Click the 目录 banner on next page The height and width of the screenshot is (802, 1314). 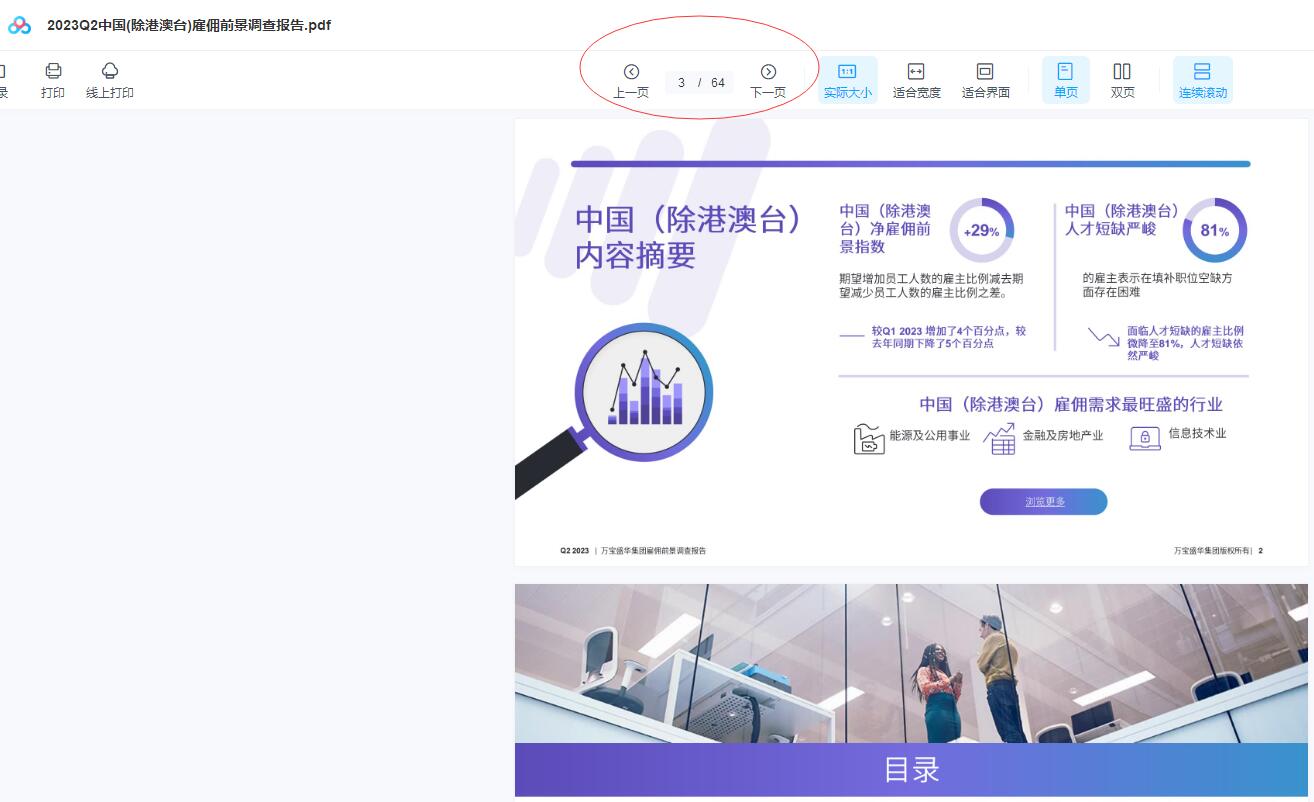point(911,769)
